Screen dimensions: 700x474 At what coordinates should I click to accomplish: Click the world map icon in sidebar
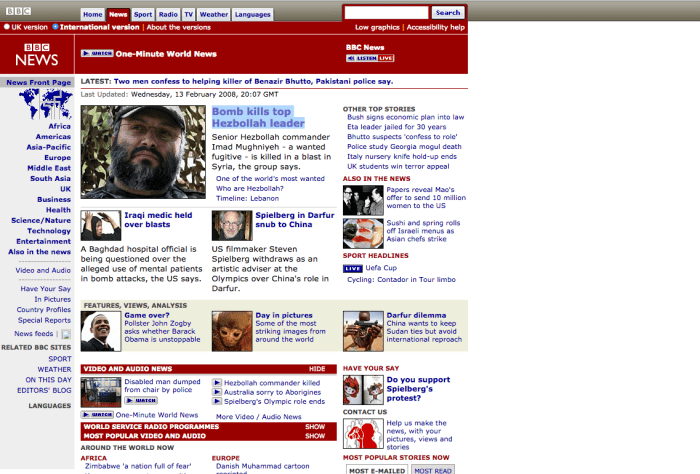coord(46,104)
